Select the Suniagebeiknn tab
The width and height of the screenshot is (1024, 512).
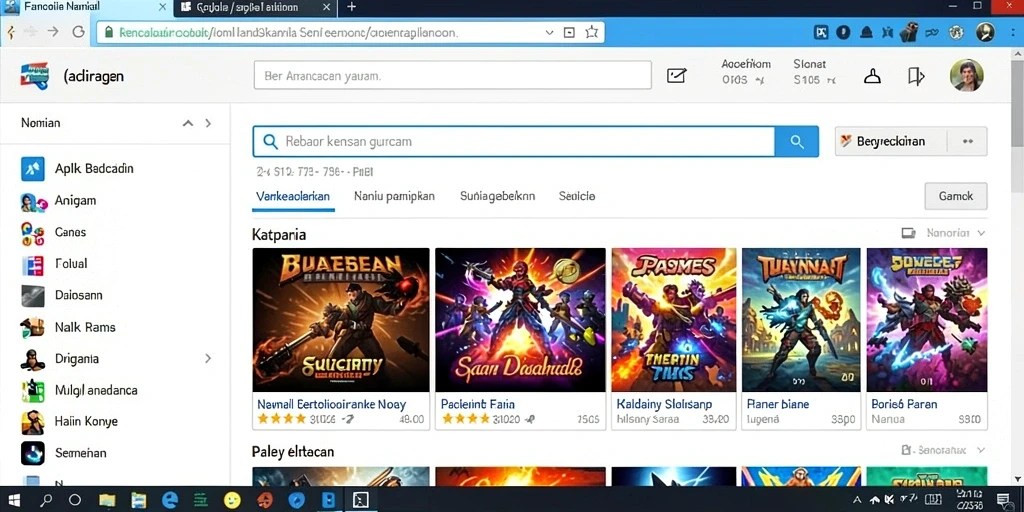[x=498, y=196]
